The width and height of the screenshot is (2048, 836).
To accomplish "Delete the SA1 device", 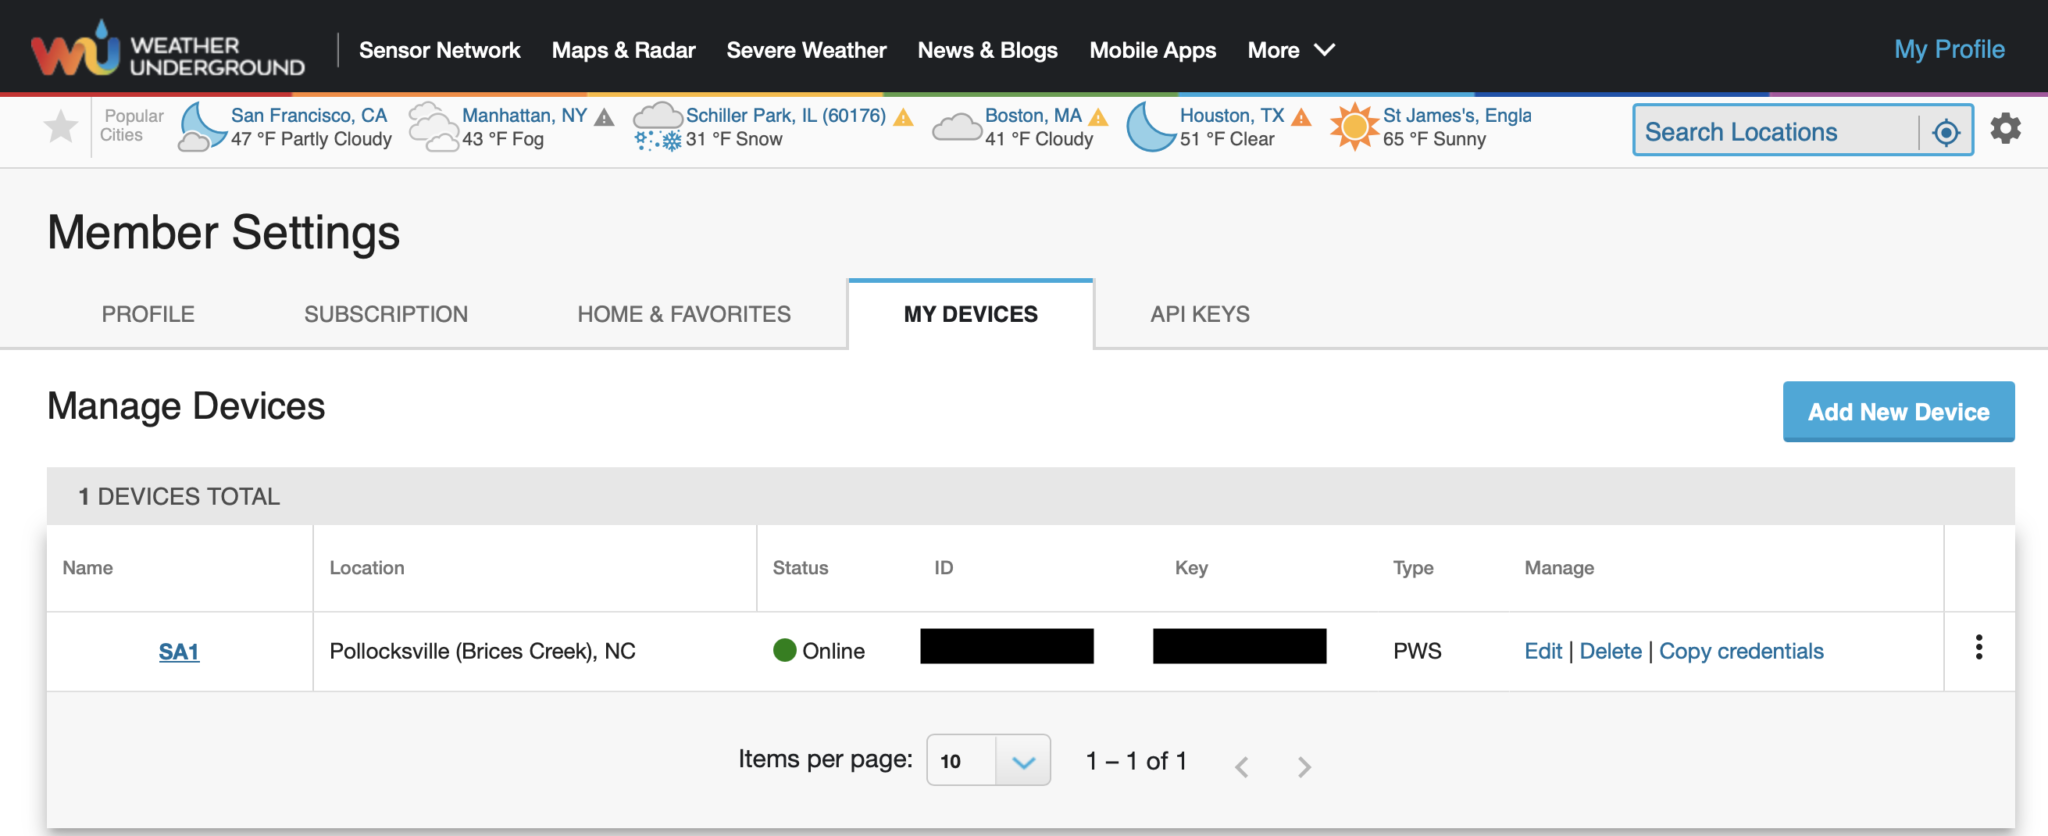I will coord(1610,651).
